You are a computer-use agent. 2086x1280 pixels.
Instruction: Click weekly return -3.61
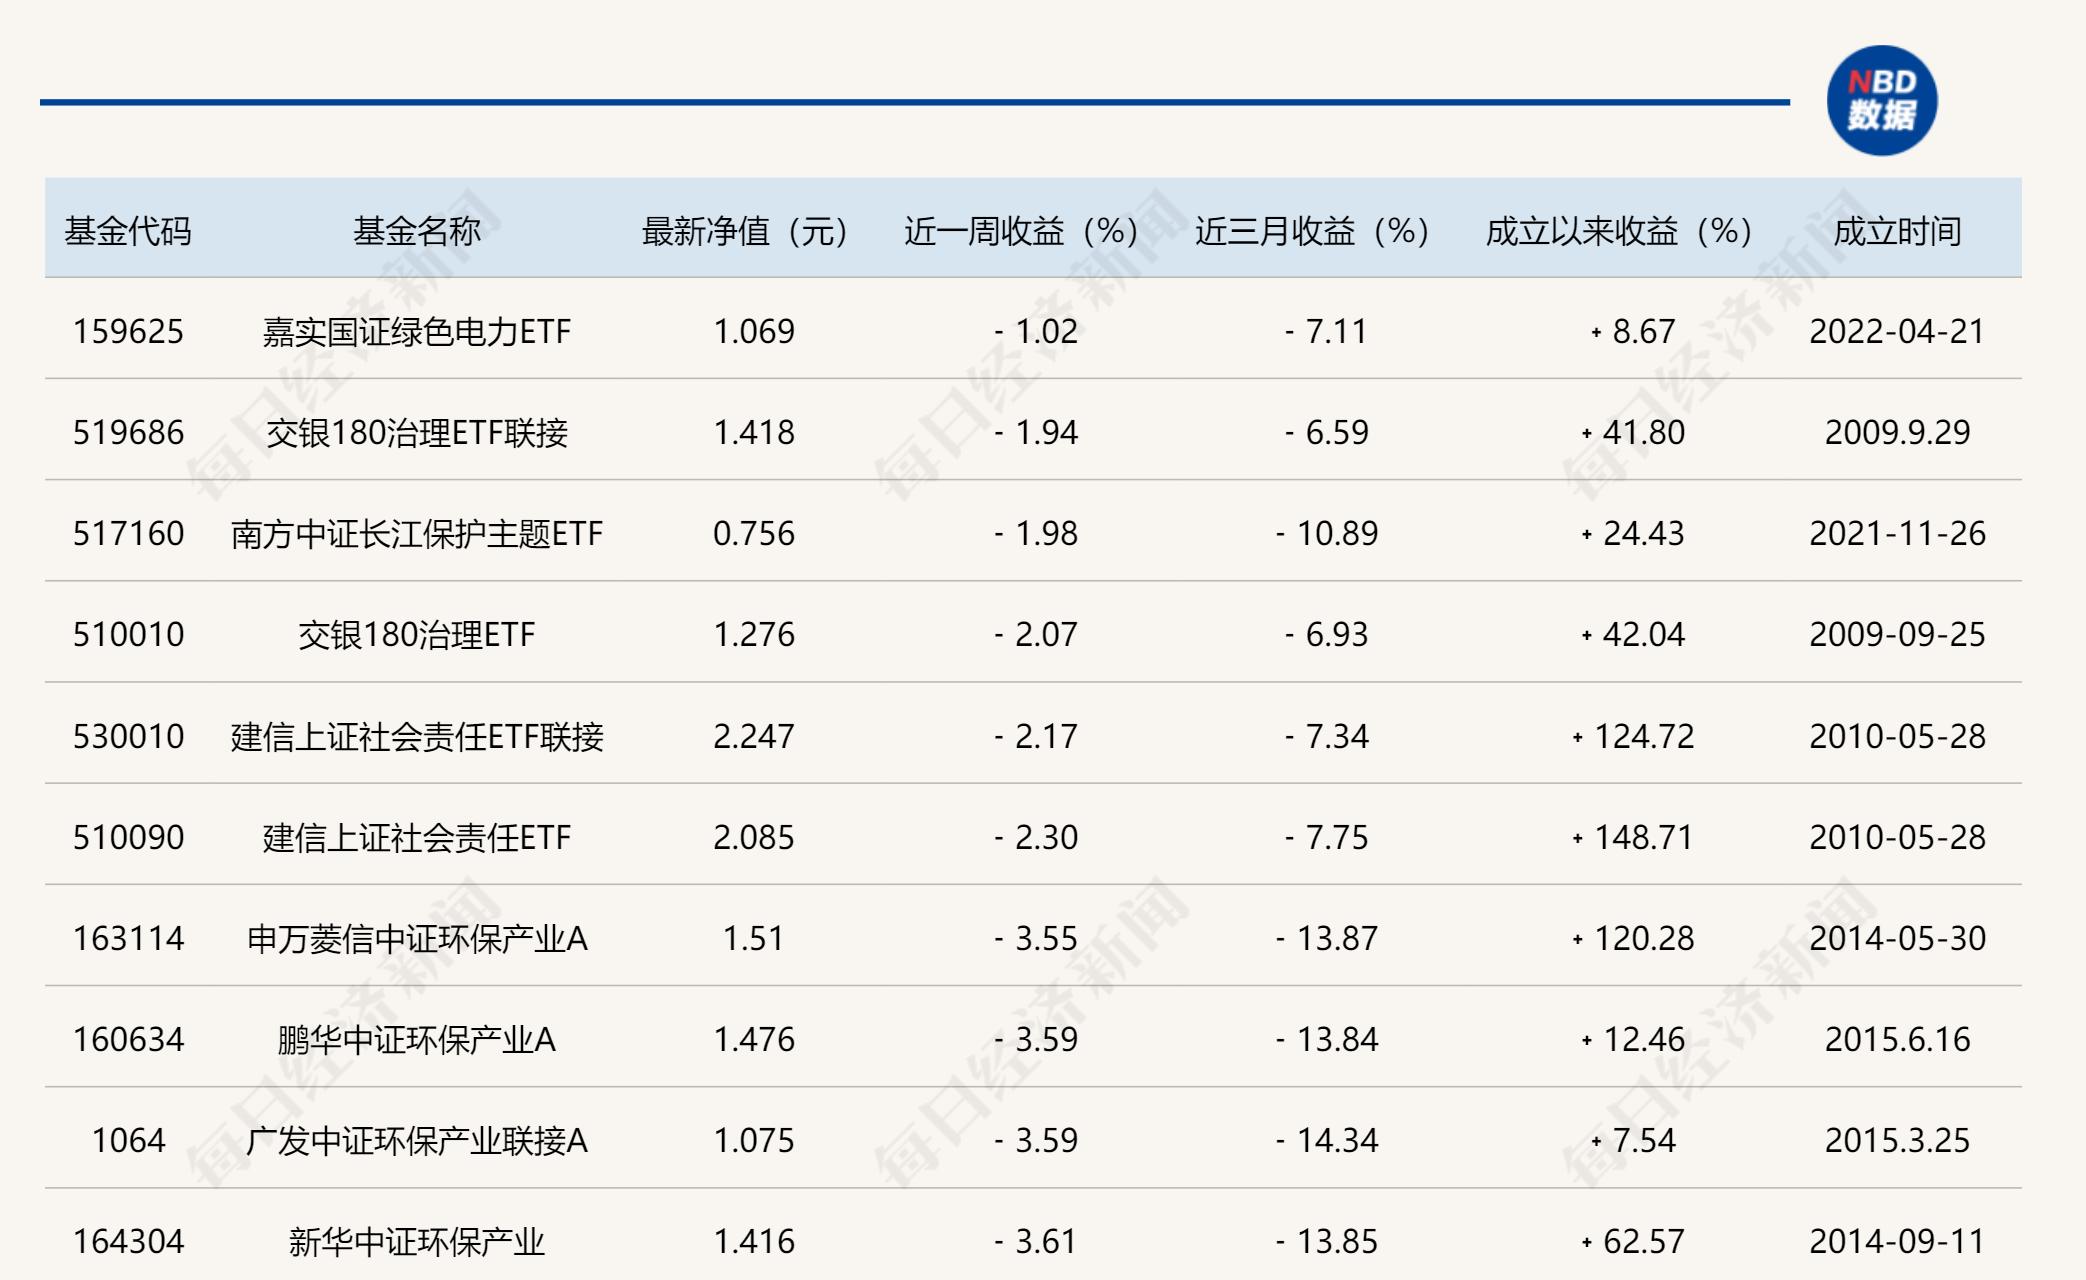1036,1241
